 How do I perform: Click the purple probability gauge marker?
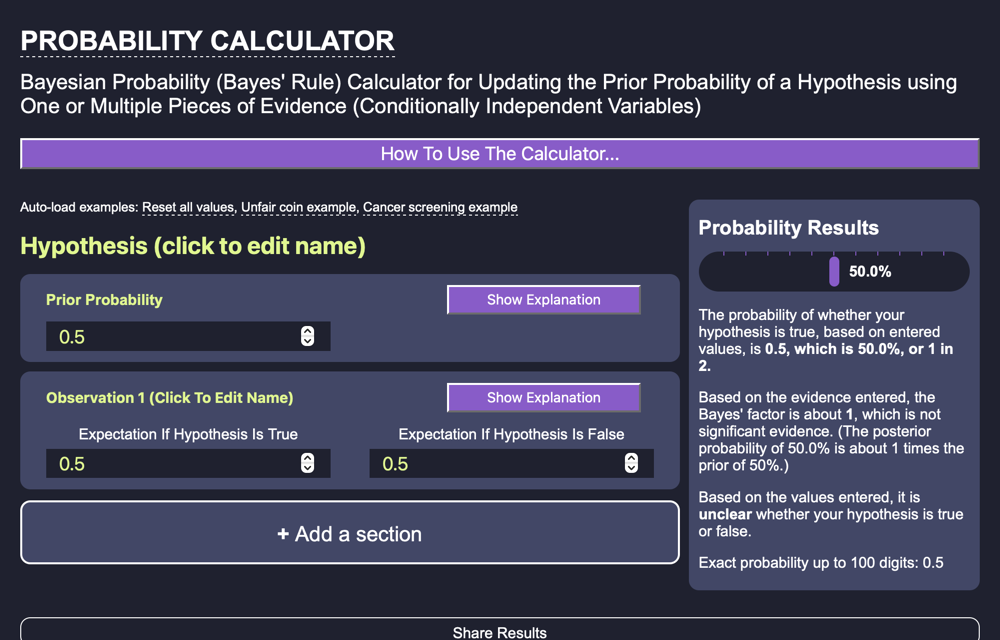pos(834,272)
